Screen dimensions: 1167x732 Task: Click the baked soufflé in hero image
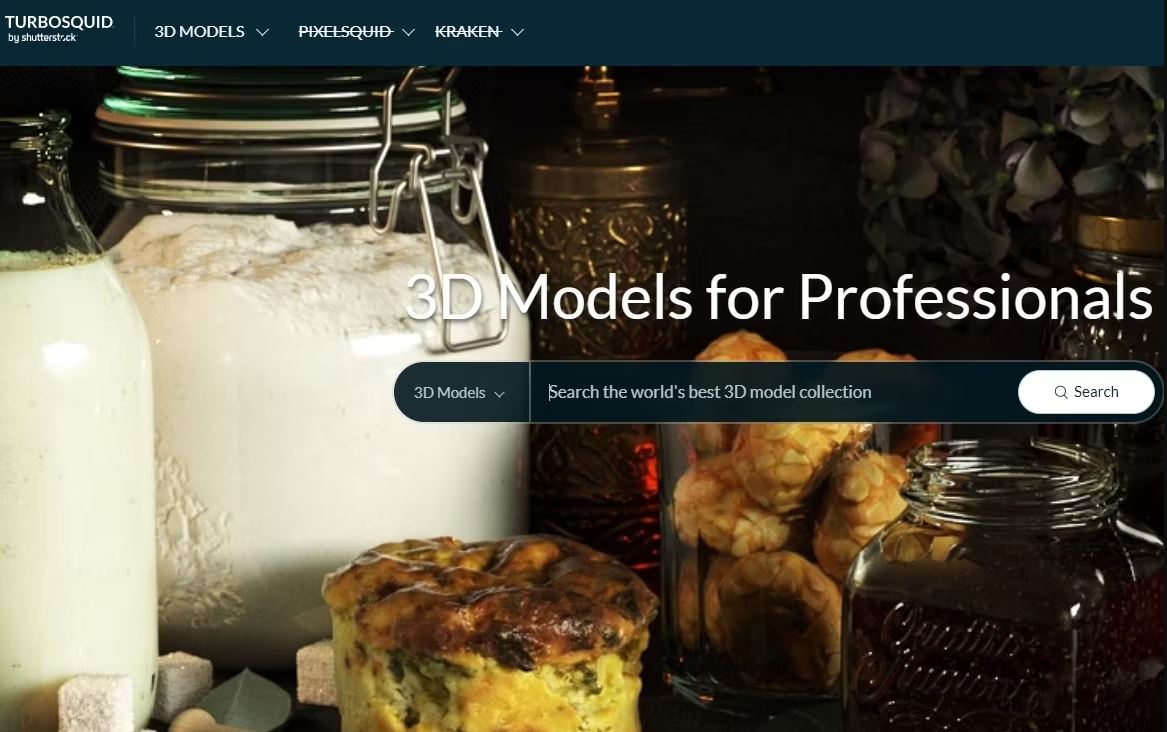tap(490, 632)
